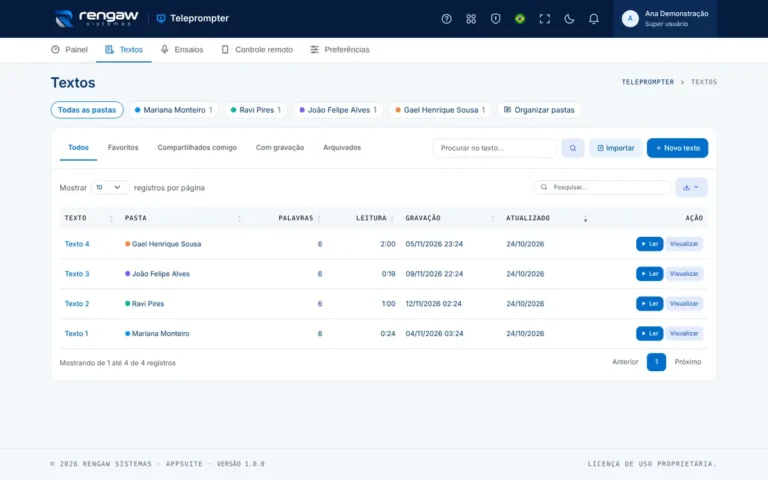Screen dimensions: 768x480
Task: Click Ler for Texto 4
Action: (649, 244)
